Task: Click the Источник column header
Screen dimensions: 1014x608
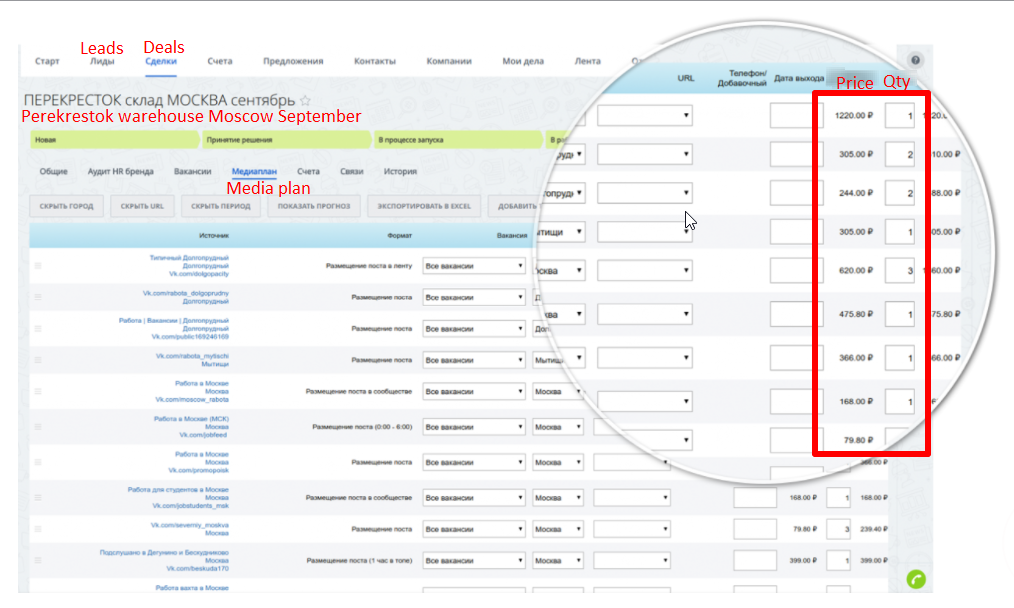Action: coord(213,235)
